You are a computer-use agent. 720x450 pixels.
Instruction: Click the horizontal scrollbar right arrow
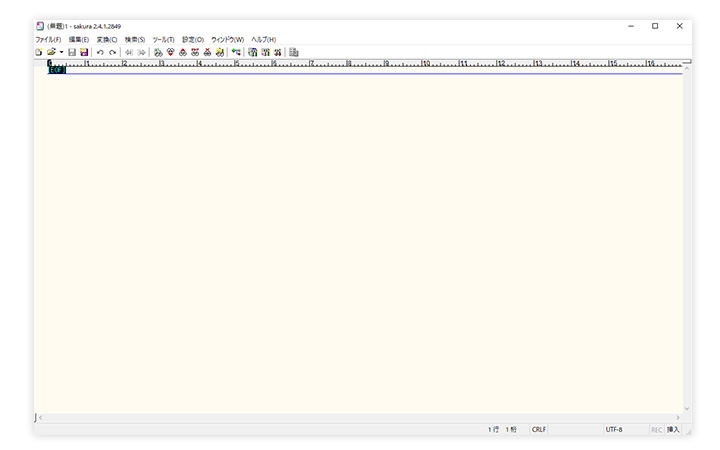[677, 417]
